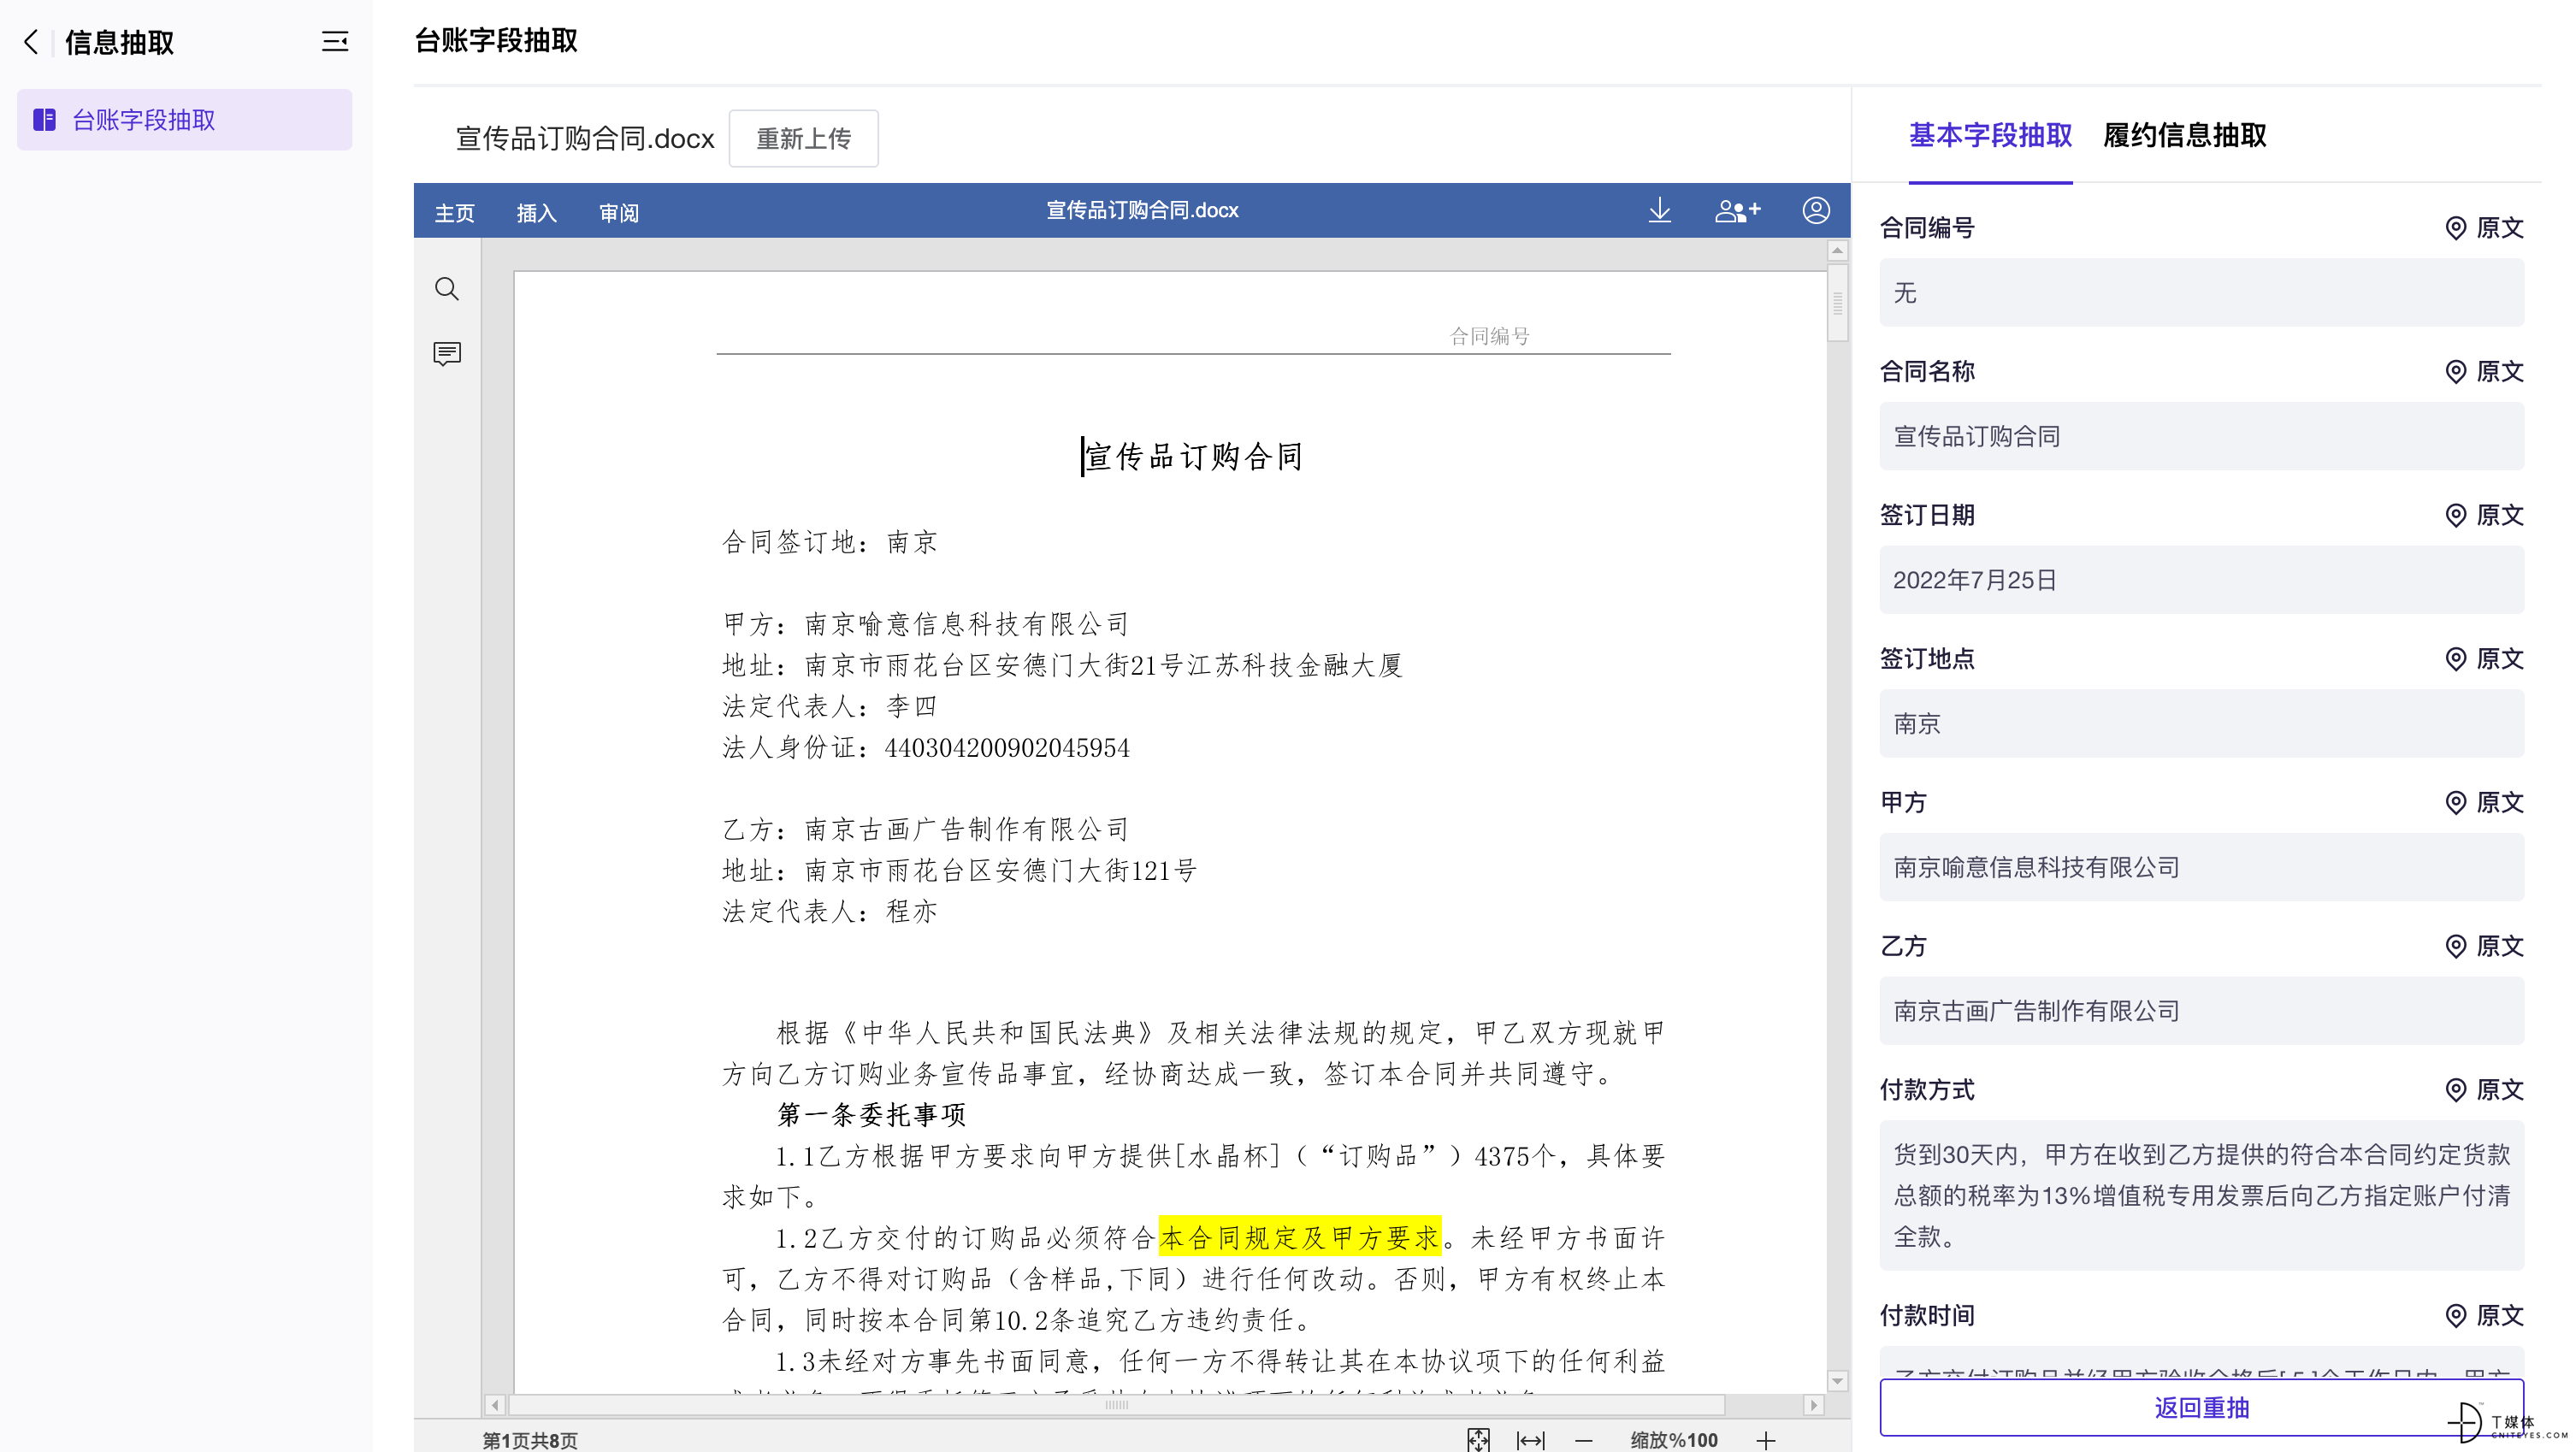Click the 缩放%100 zoom label

point(1674,1440)
